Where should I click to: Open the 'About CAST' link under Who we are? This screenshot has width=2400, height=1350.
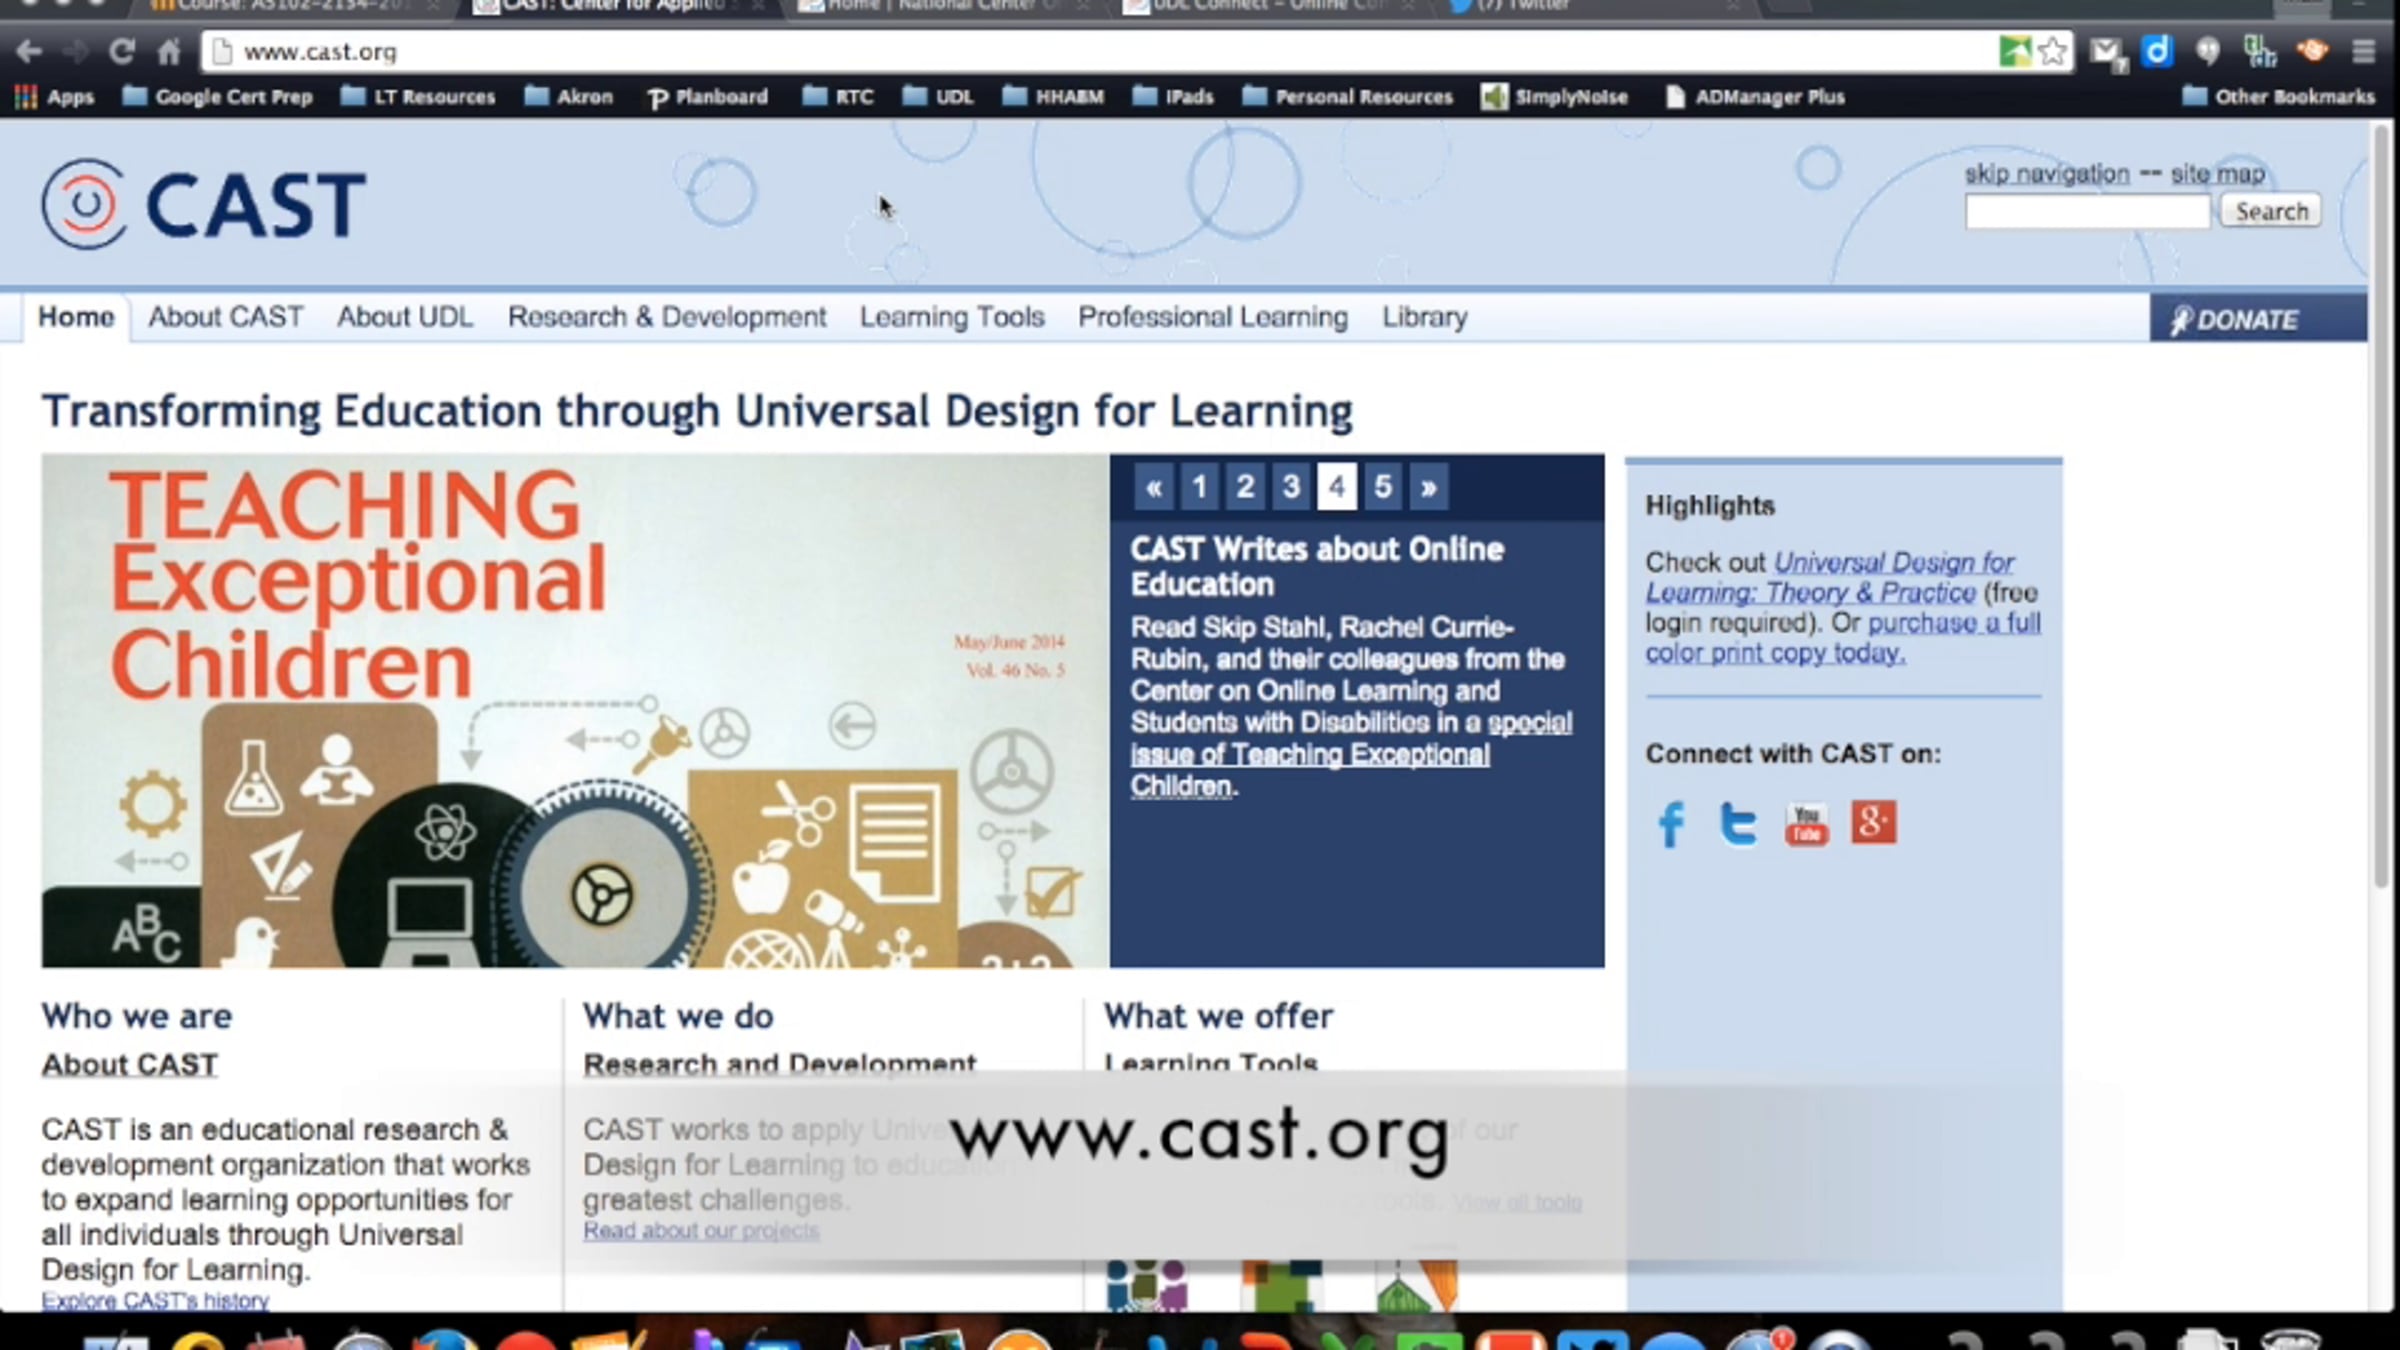[x=129, y=1065]
